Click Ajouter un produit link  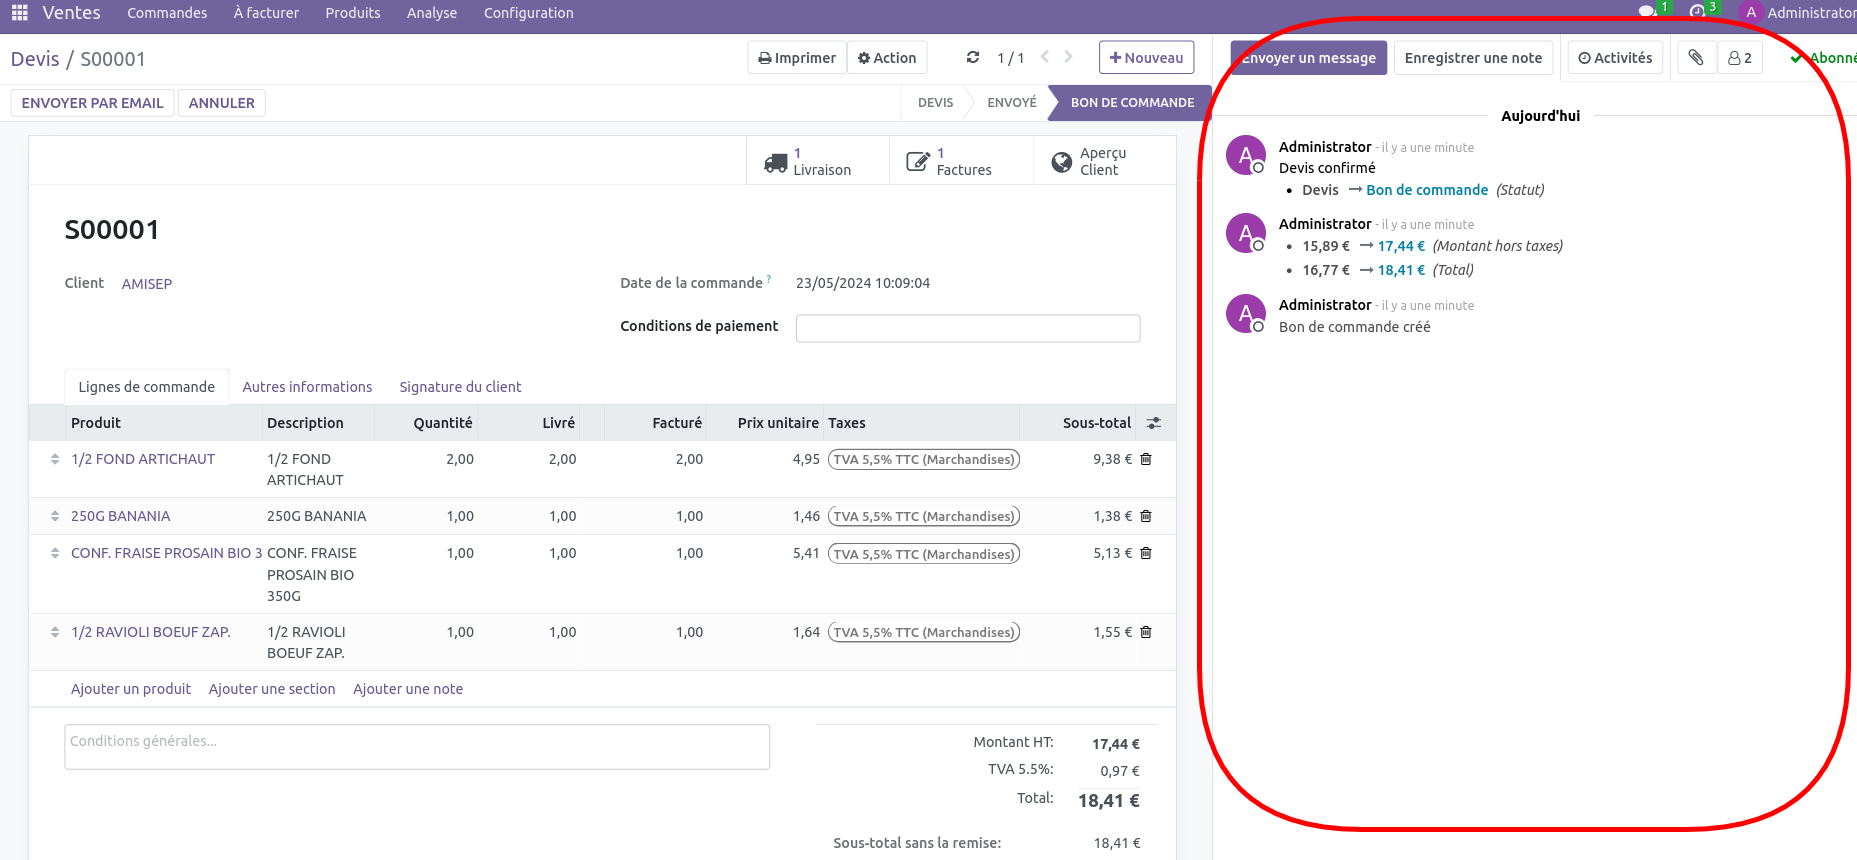(x=131, y=689)
